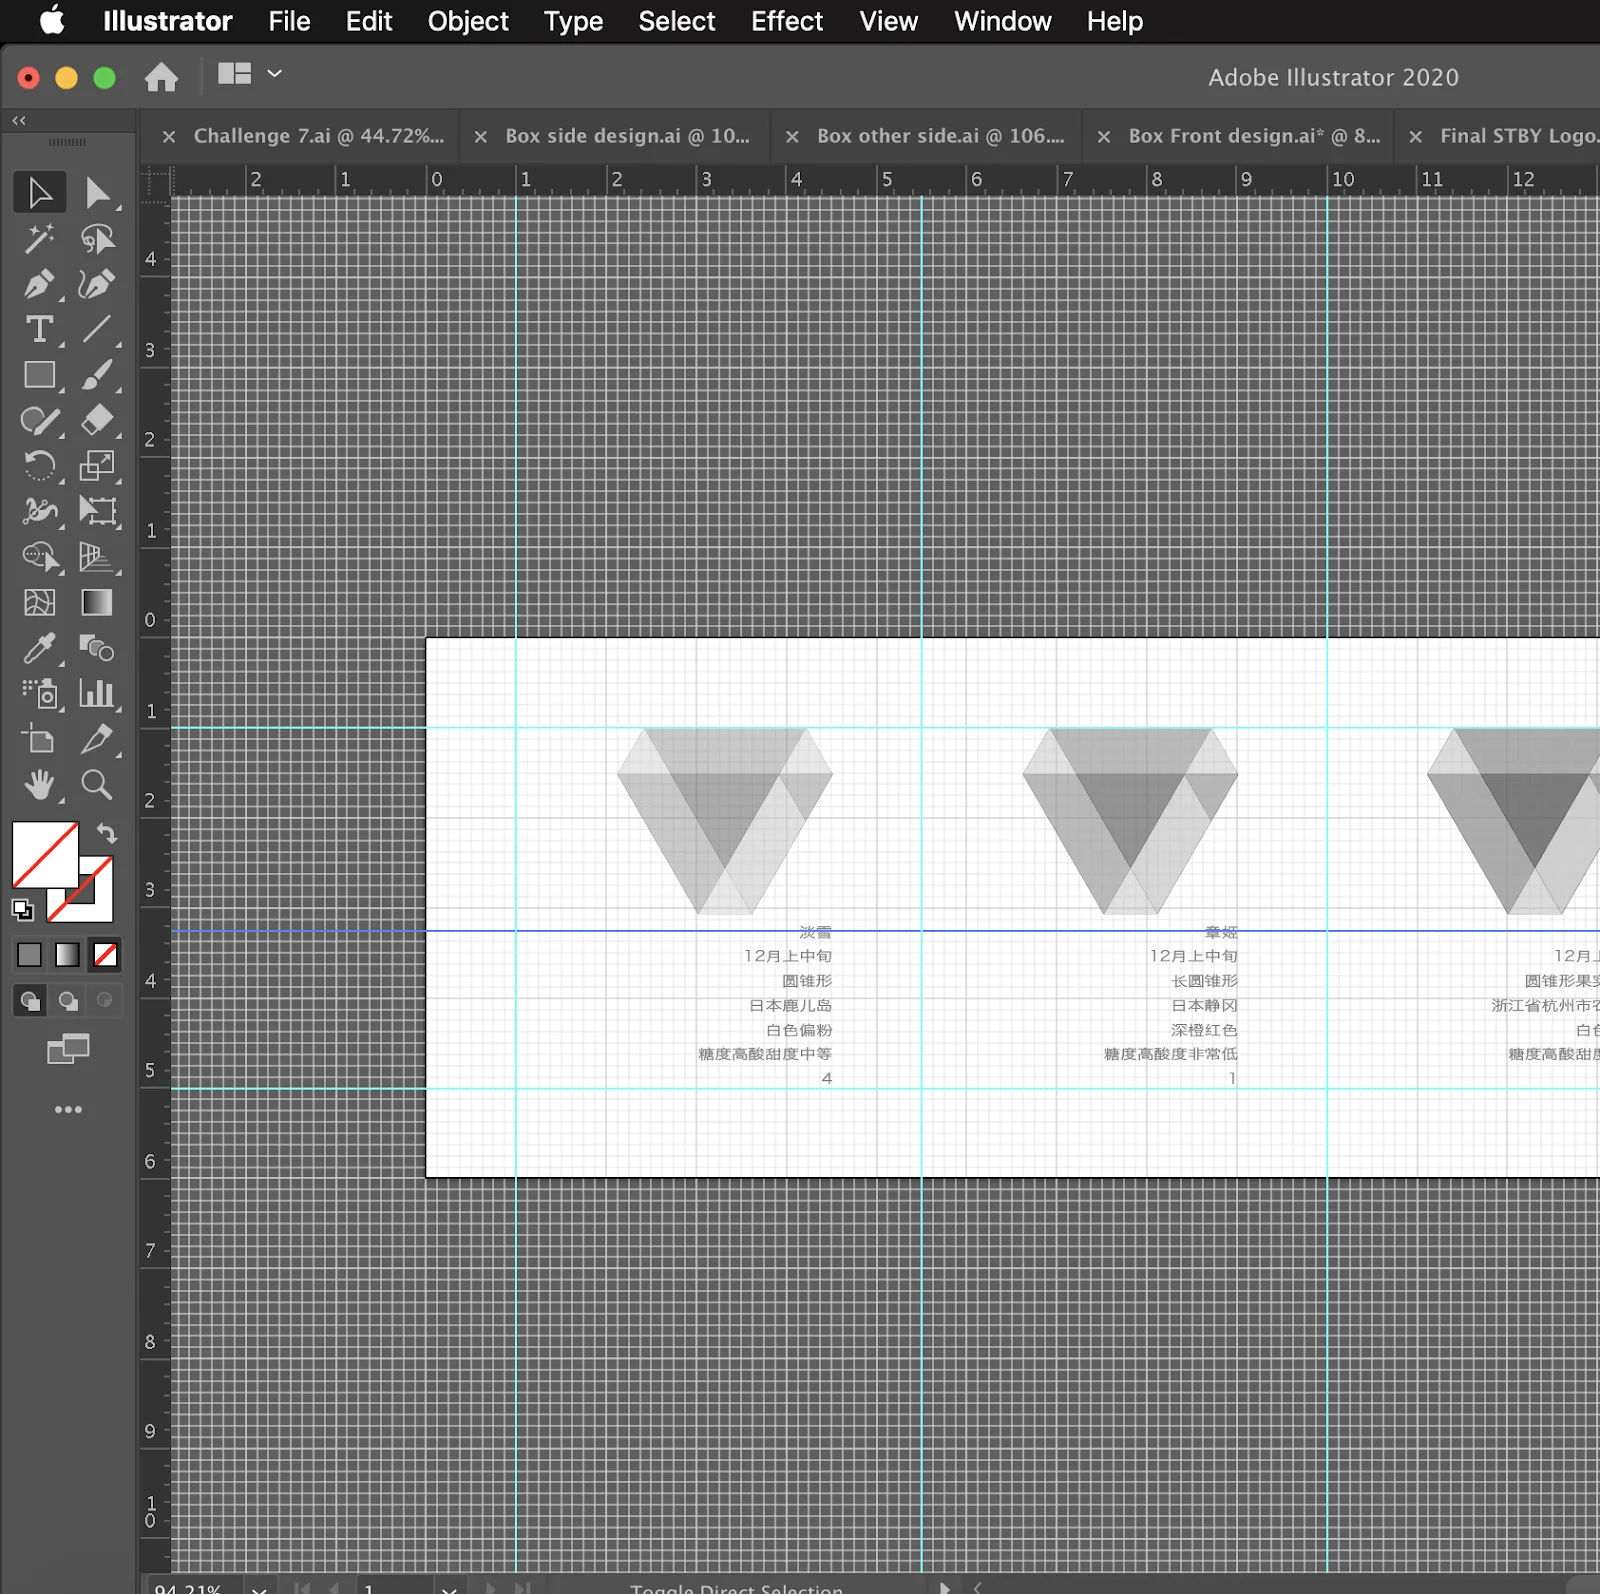Set paint mode to Color
1600x1594 pixels.
point(30,955)
